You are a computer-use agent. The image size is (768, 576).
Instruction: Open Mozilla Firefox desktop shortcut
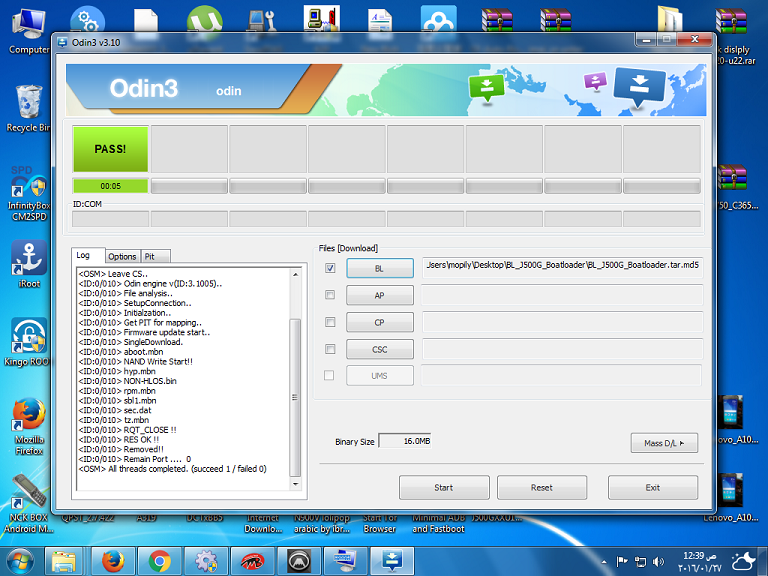click(x=28, y=426)
